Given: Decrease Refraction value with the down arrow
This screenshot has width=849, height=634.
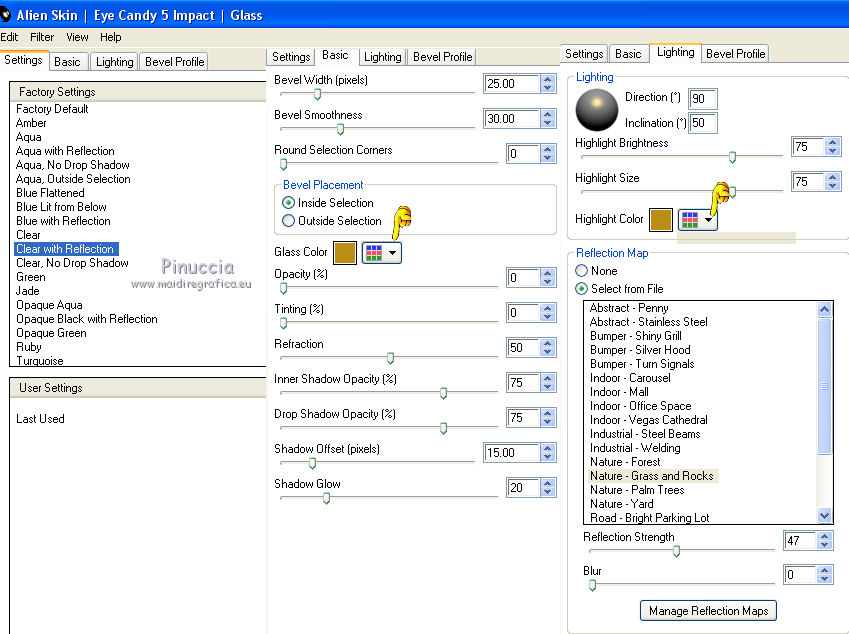Looking at the screenshot, I should pyautogui.click(x=547, y=353).
